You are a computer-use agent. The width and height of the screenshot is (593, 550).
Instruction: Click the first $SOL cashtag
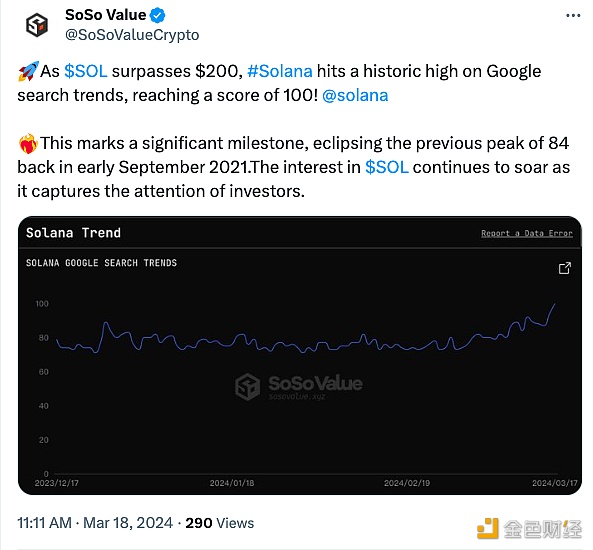pyautogui.click(x=86, y=71)
